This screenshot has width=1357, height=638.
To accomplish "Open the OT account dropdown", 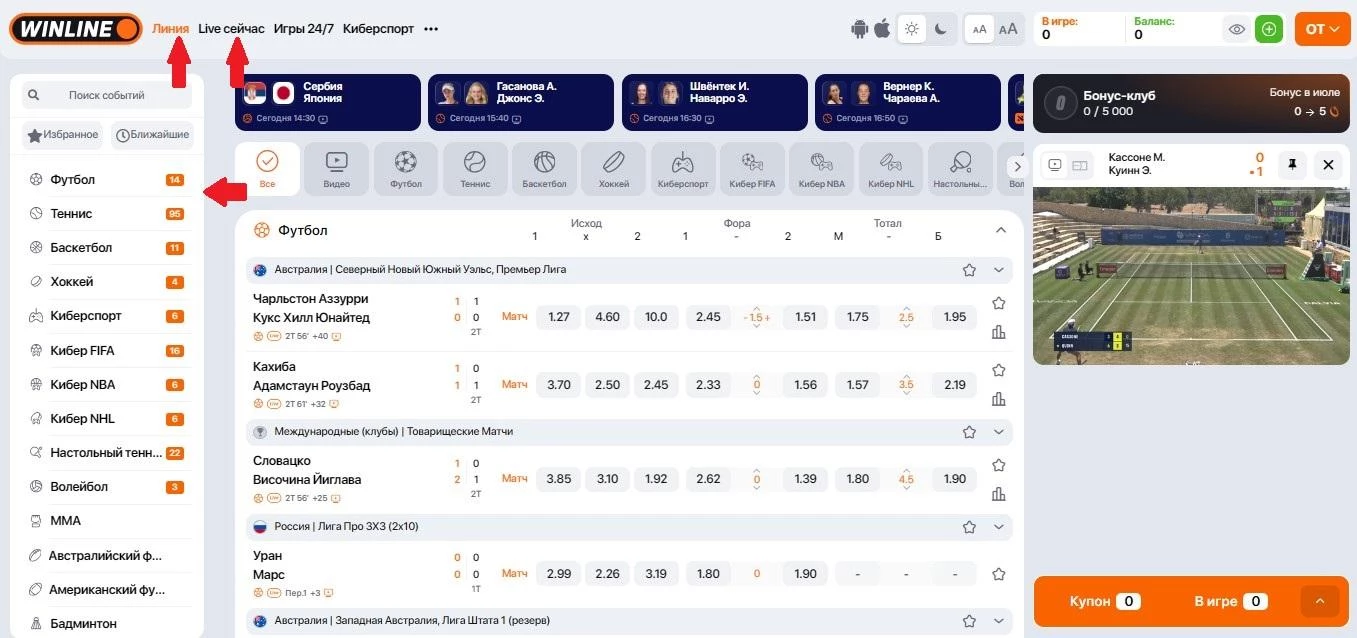I will [1322, 29].
